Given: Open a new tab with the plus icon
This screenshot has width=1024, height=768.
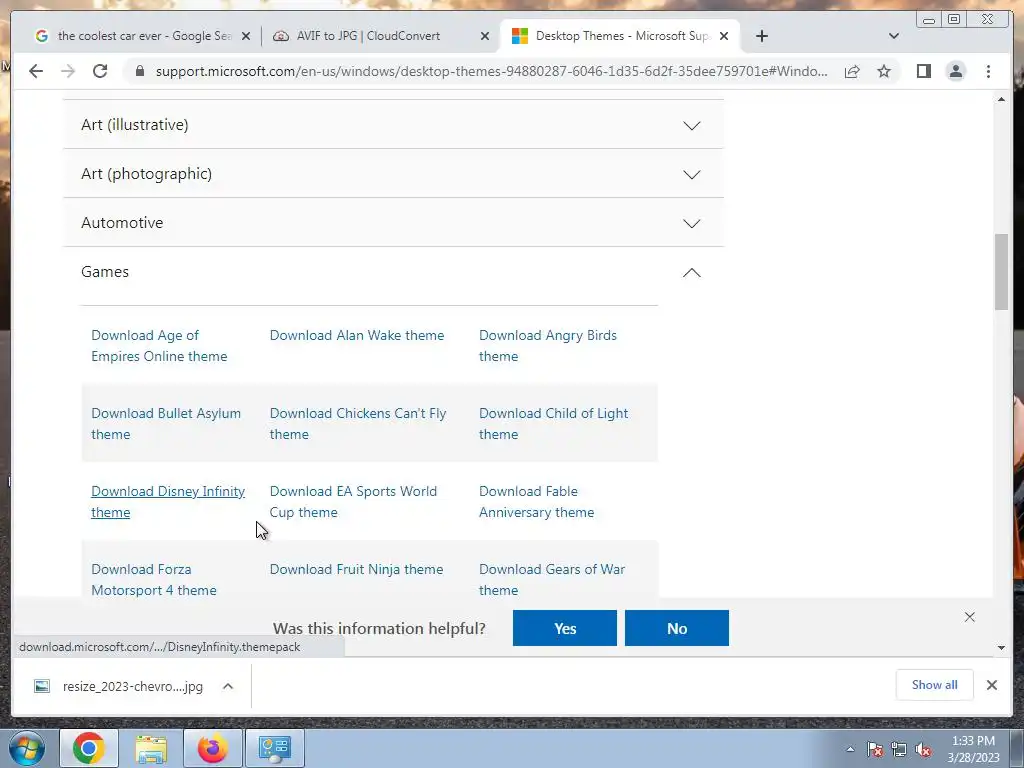Looking at the screenshot, I should [761, 36].
